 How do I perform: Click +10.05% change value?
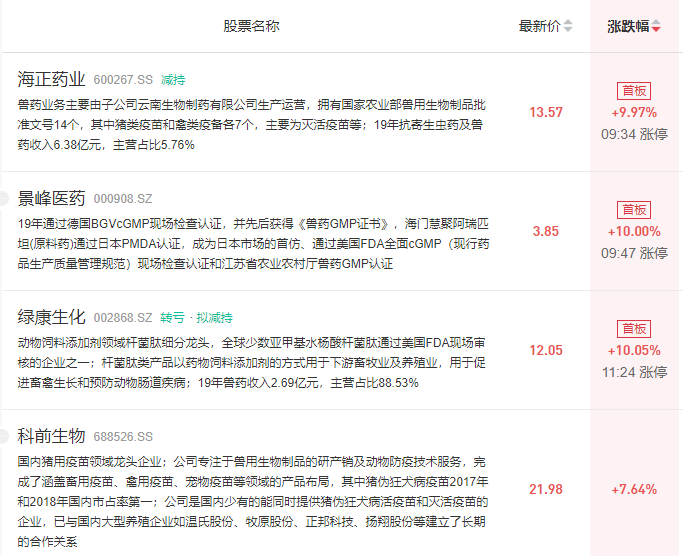(x=634, y=350)
